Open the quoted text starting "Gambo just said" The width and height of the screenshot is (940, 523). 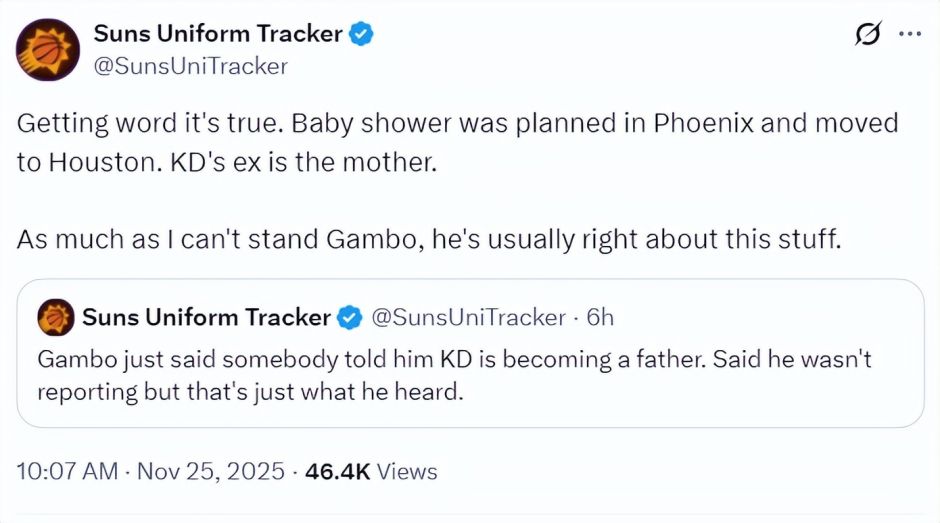click(x=454, y=358)
